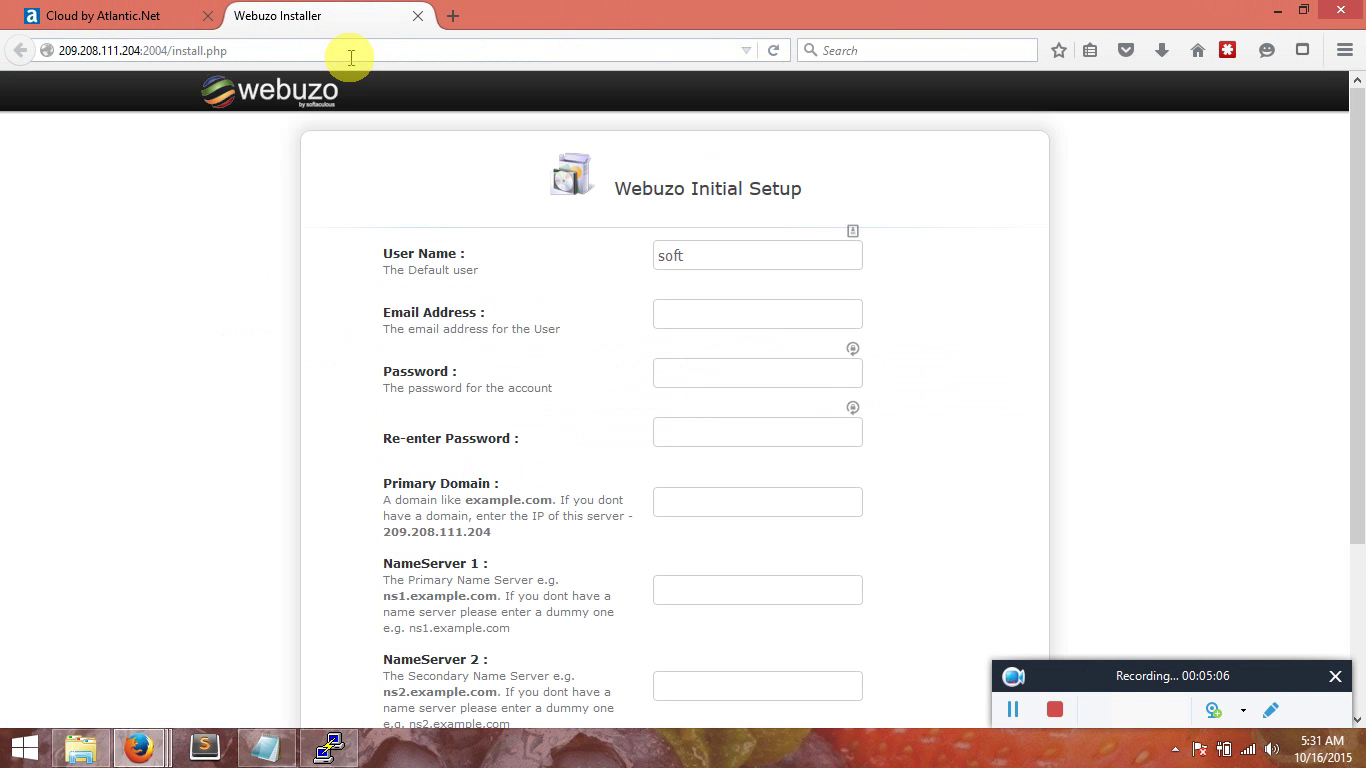Click the rectangle icon beside the menu button
The image size is (1366, 768).
(1302, 50)
